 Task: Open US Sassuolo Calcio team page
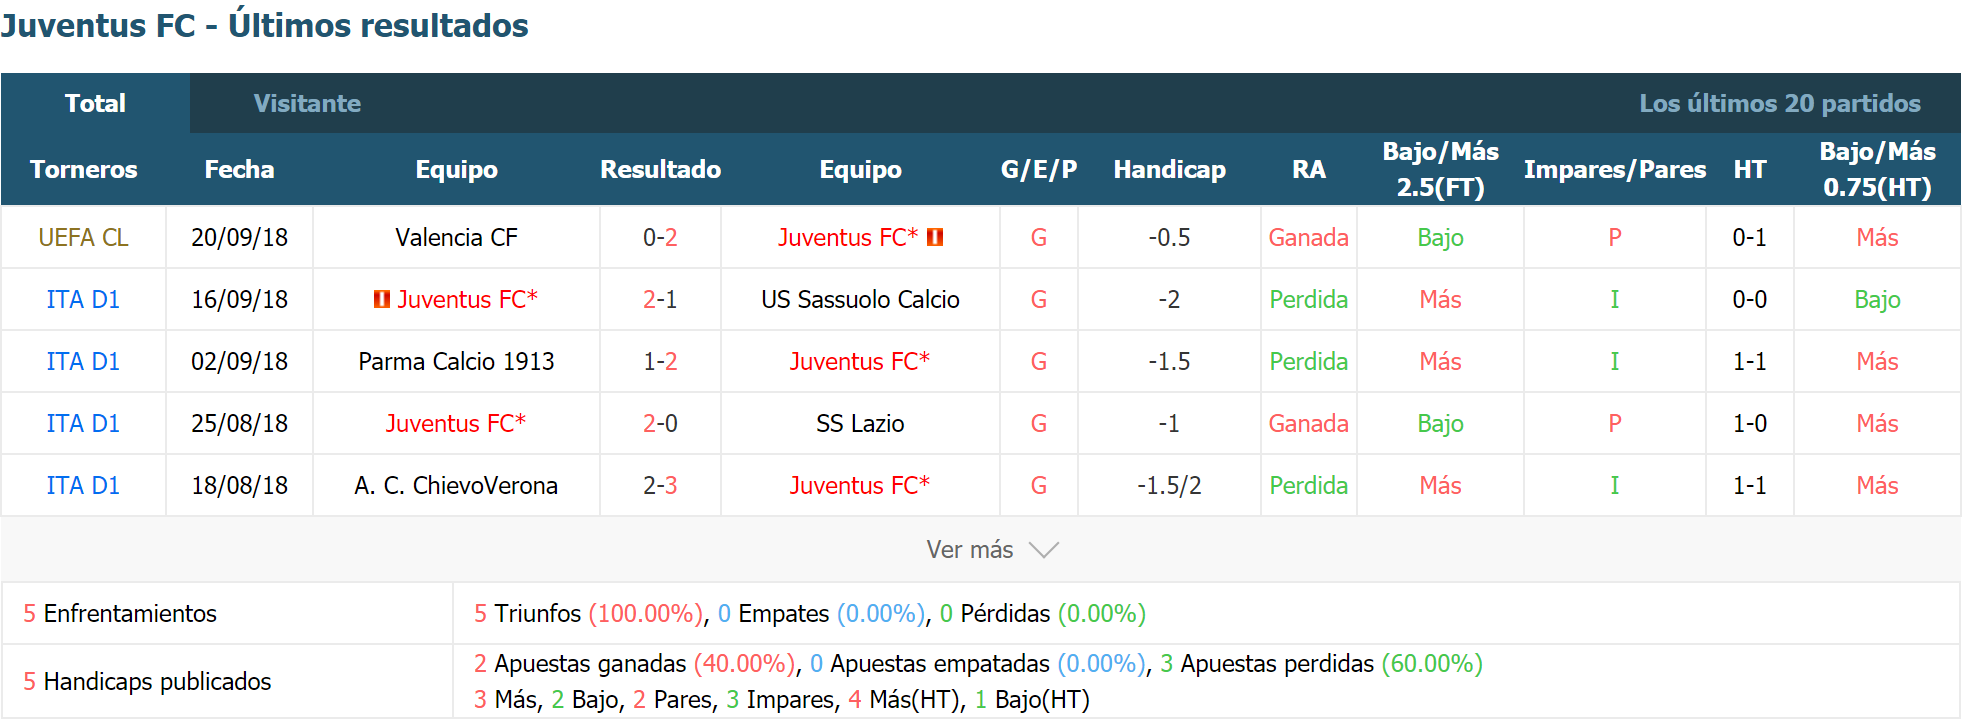click(x=860, y=299)
